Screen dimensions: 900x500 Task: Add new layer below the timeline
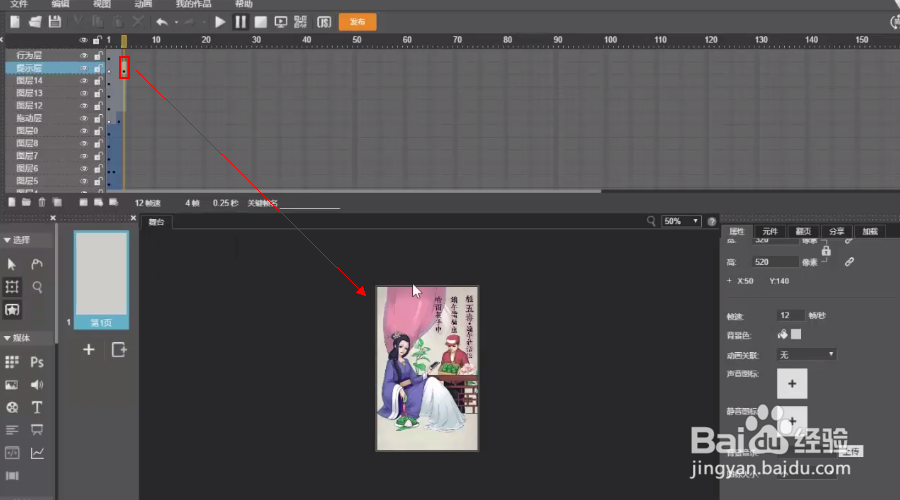pyautogui.click(x=11, y=202)
